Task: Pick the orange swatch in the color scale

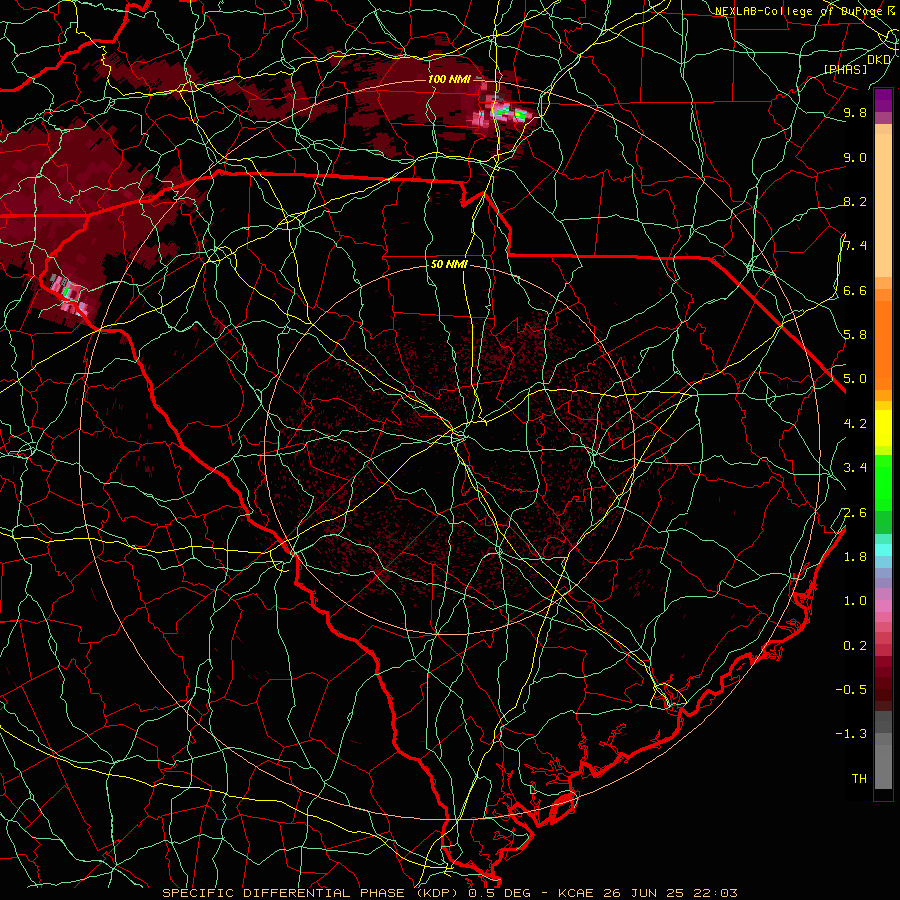Action: pyautogui.click(x=883, y=344)
